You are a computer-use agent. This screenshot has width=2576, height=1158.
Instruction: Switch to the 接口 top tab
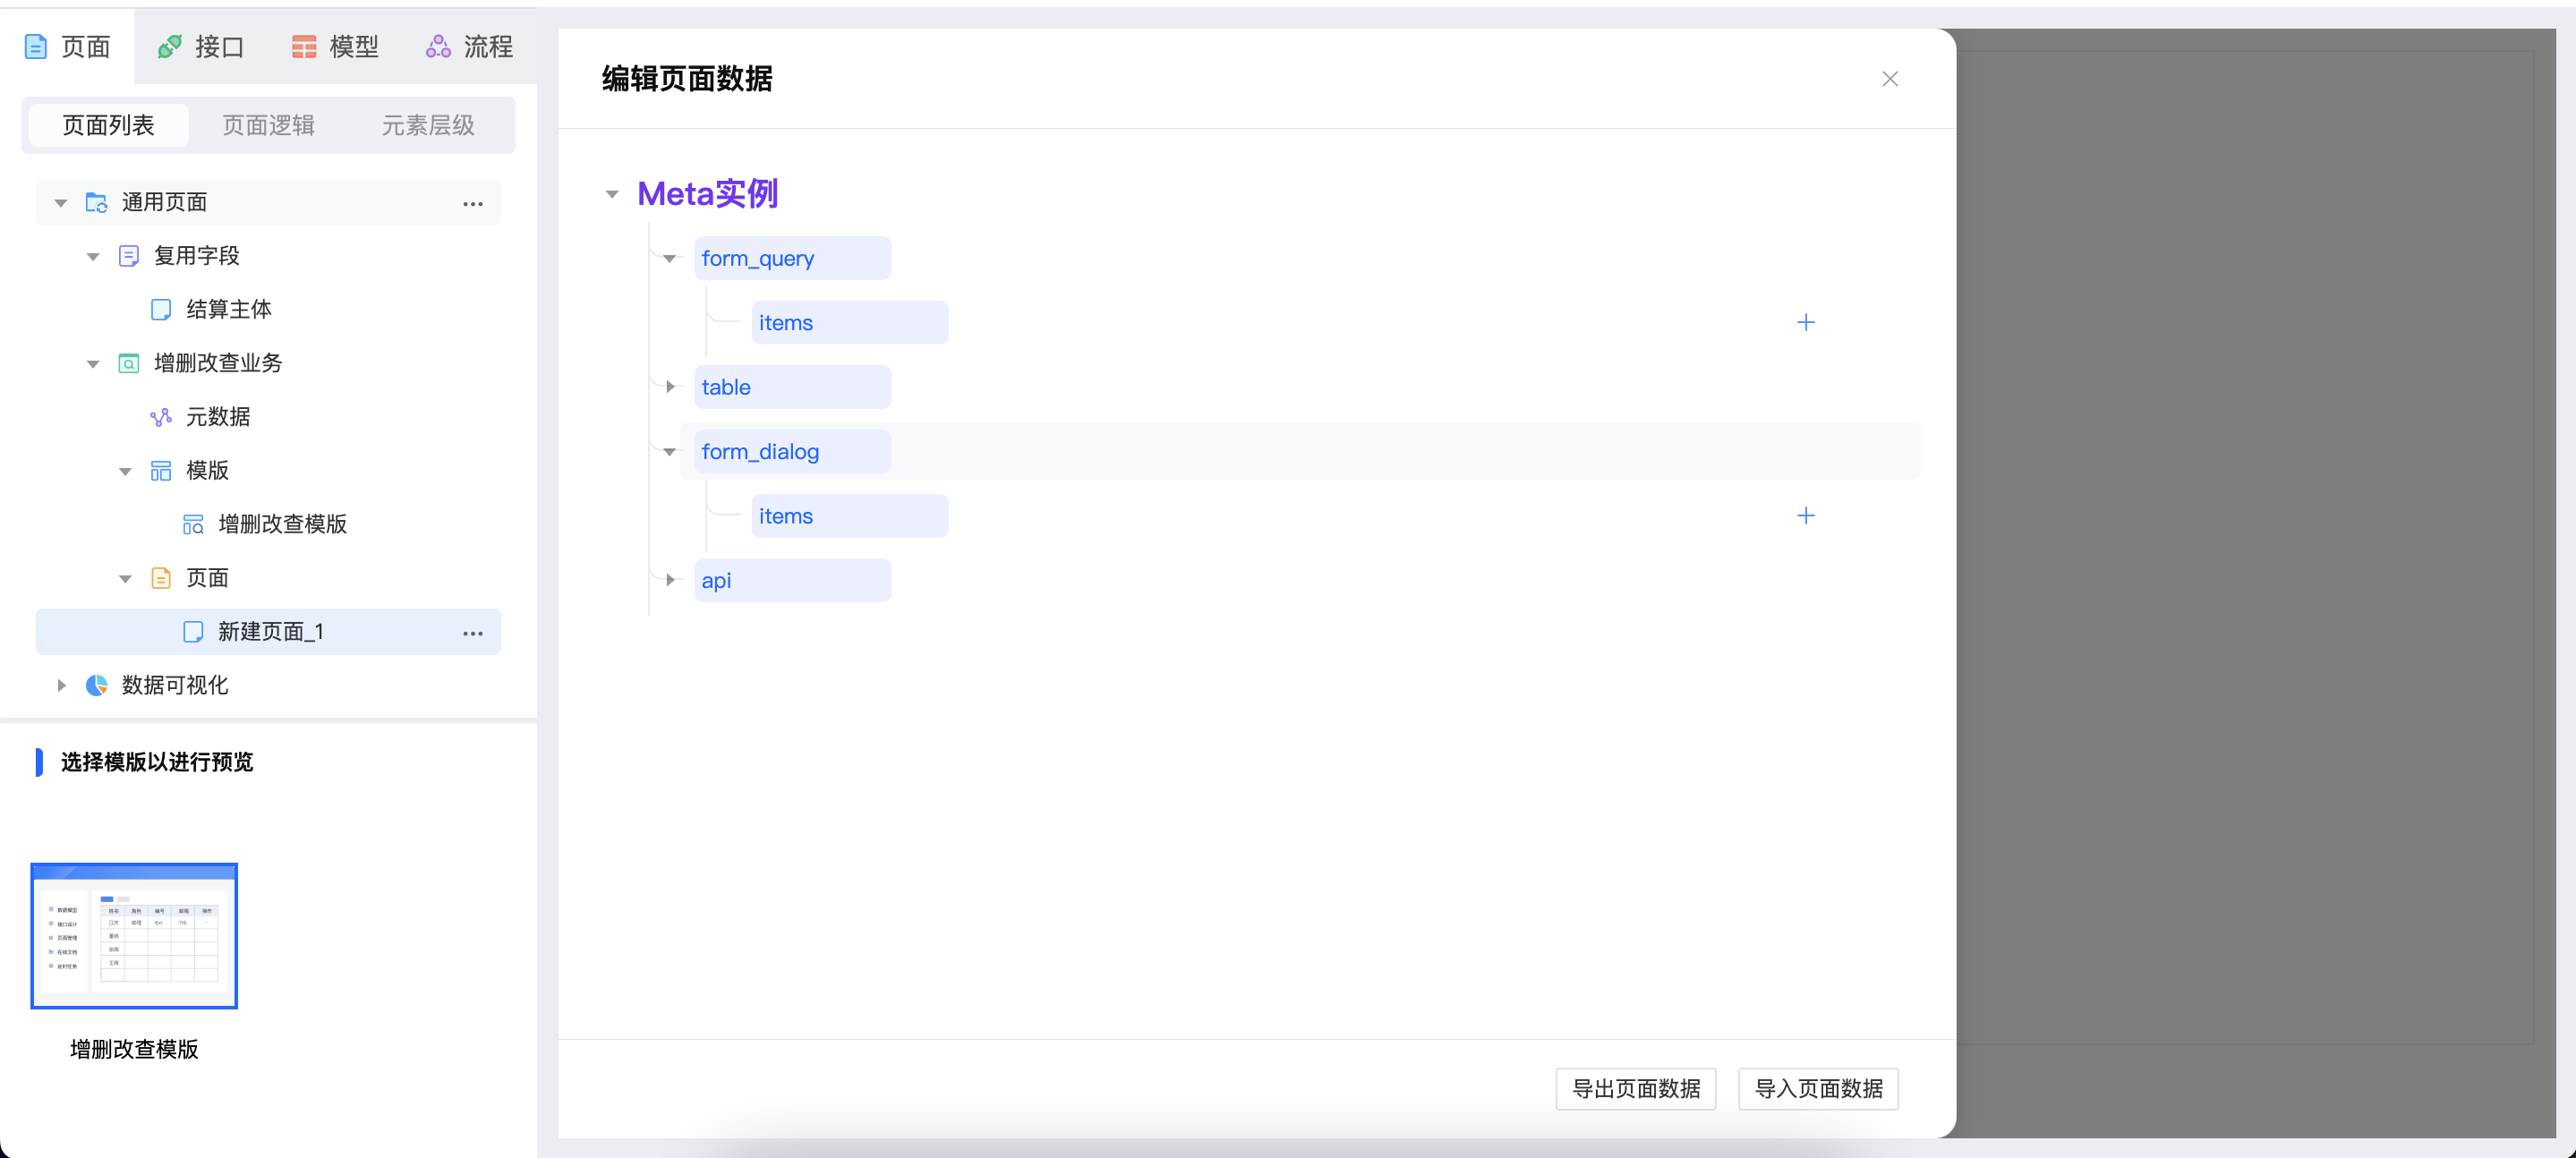(201, 47)
